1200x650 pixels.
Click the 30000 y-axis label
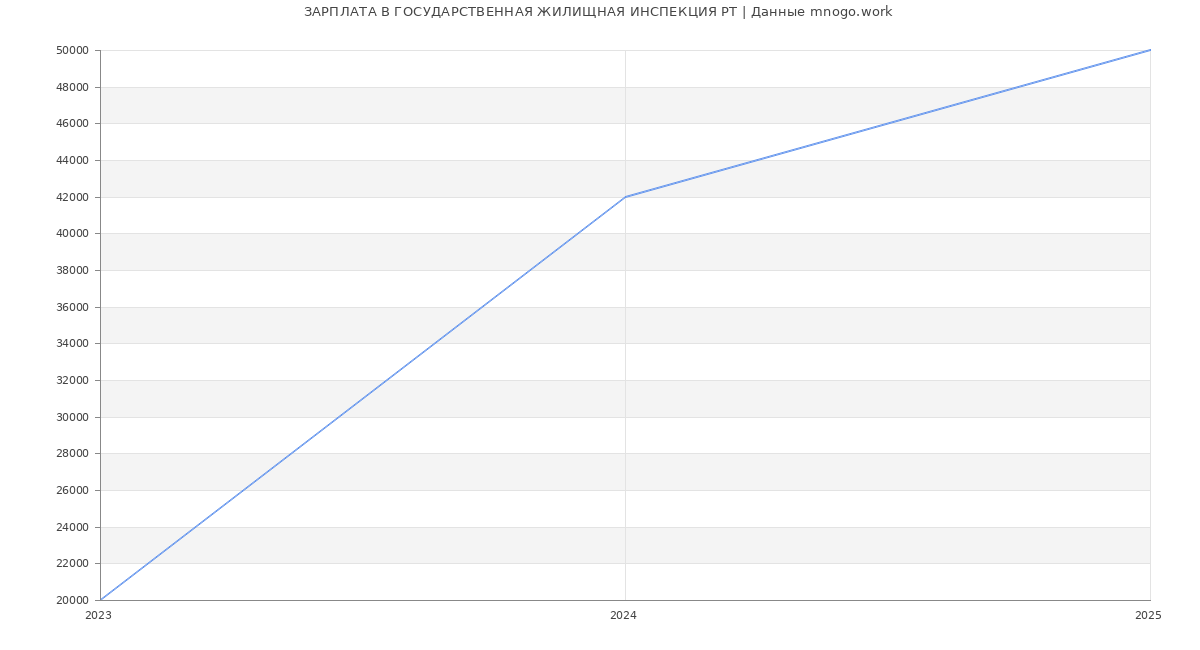point(72,417)
